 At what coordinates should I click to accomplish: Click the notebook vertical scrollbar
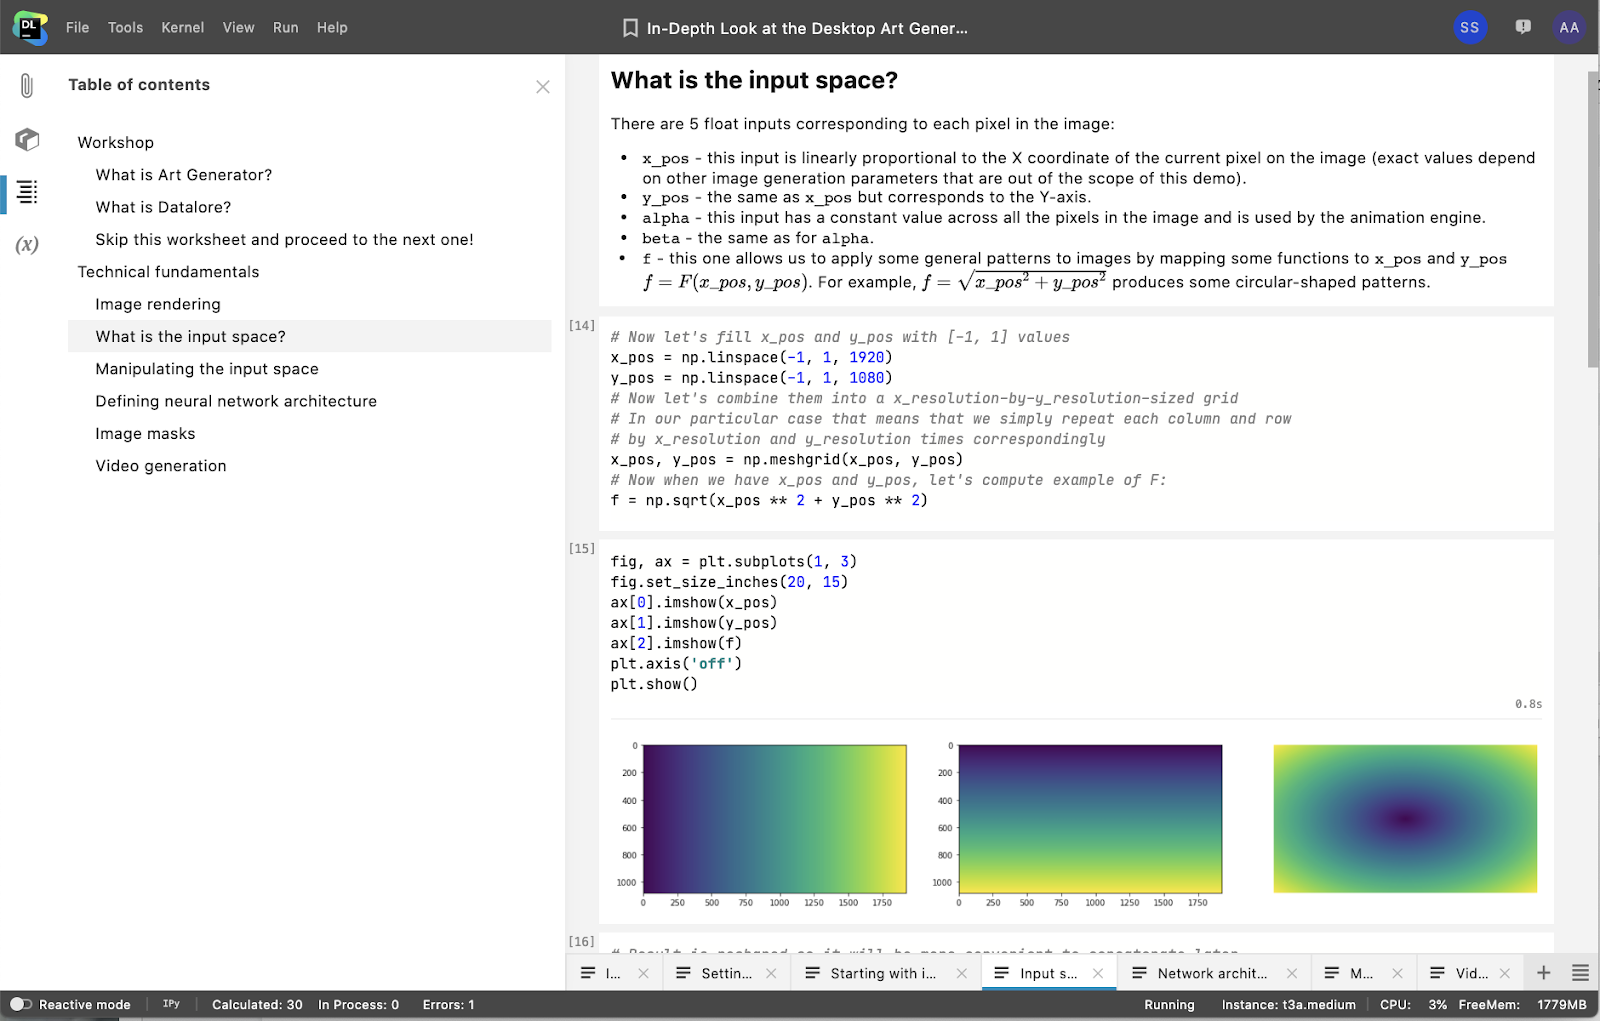pyautogui.click(x=1593, y=220)
